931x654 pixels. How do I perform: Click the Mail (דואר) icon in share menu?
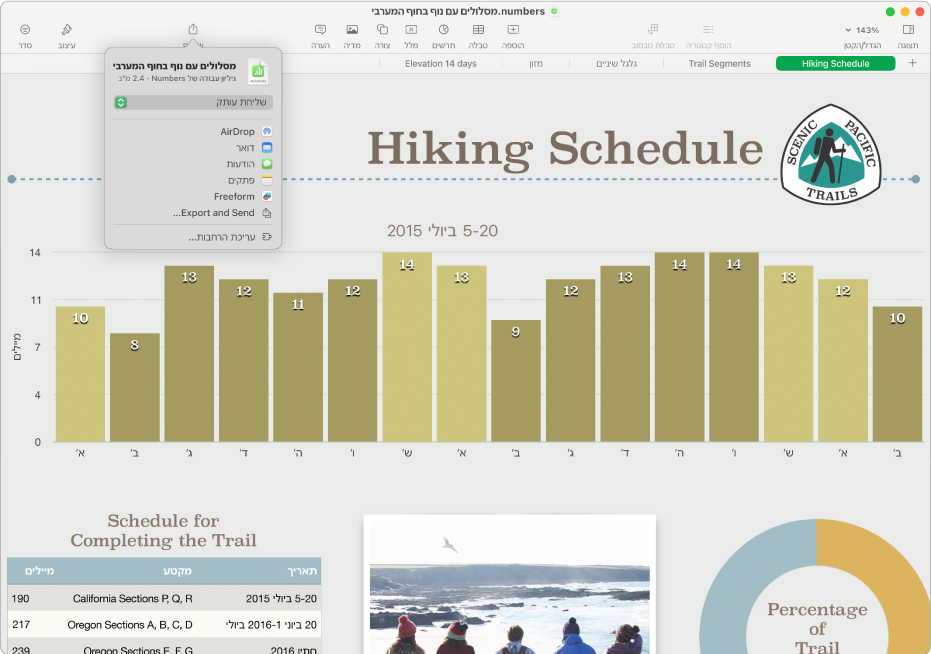coord(267,147)
